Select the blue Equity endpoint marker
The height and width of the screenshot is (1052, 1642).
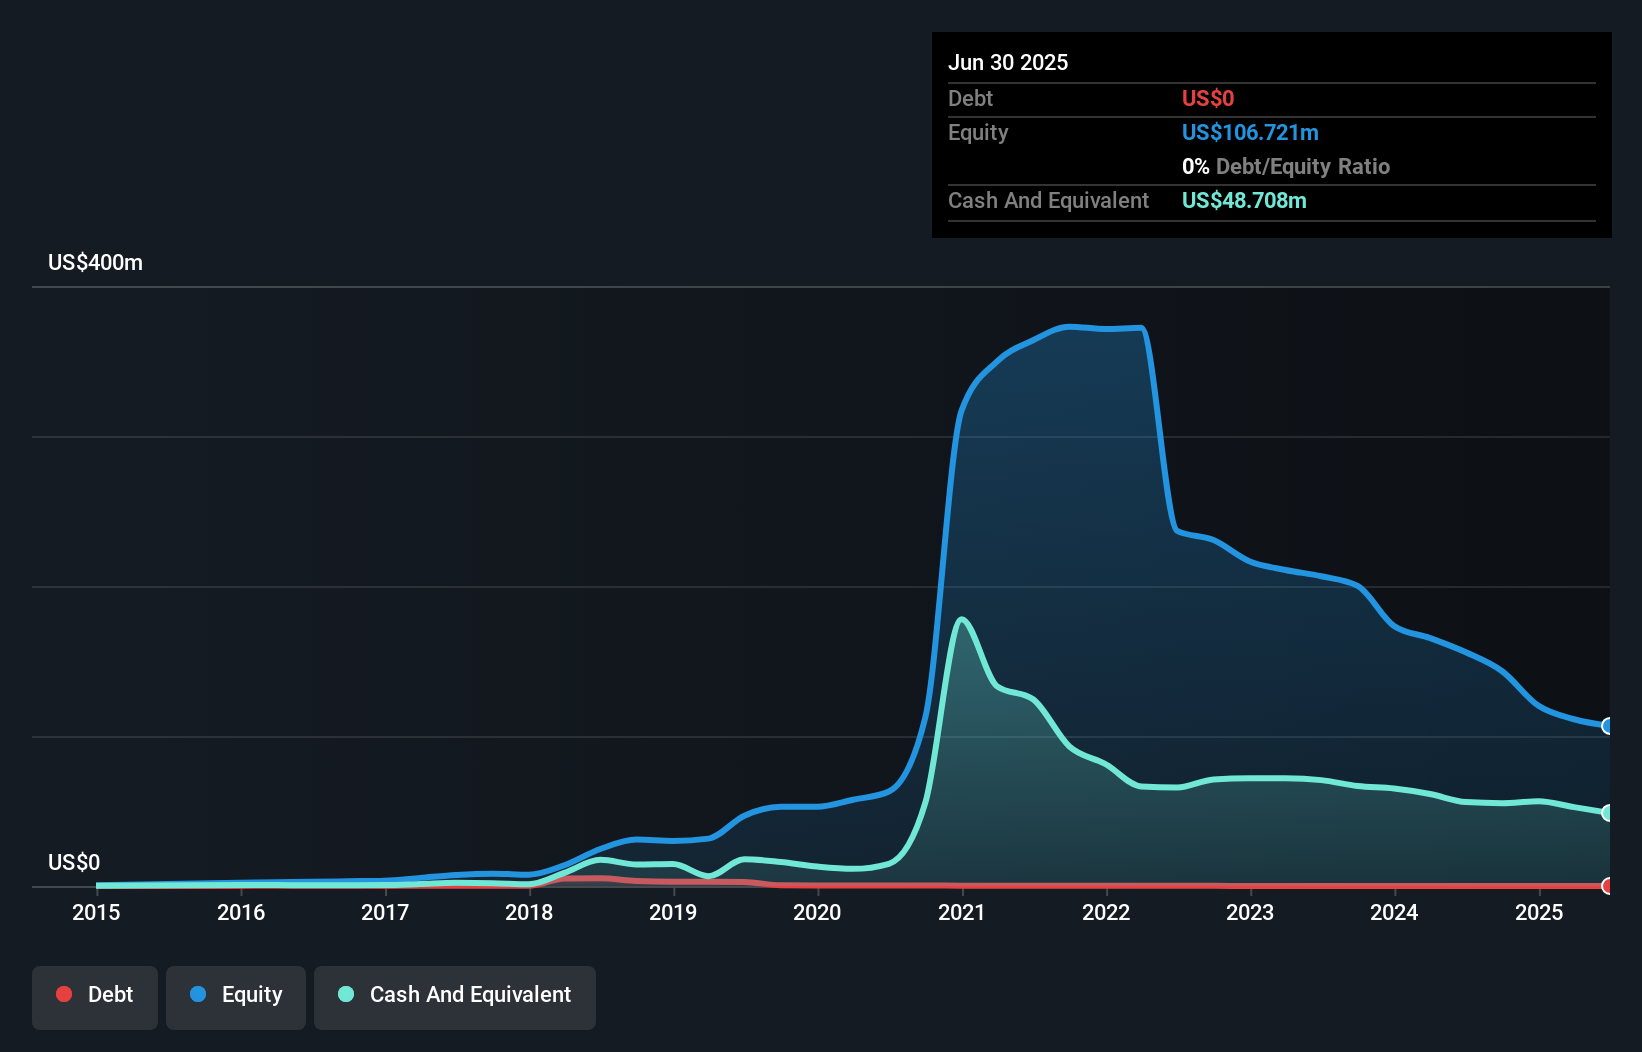click(x=1607, y=726)
